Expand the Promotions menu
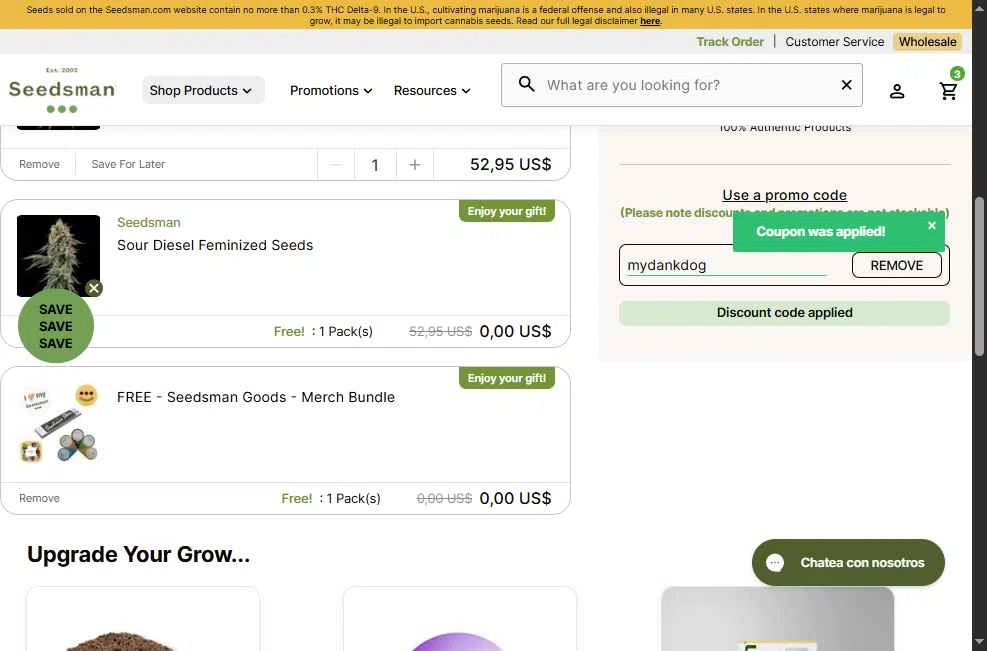This screenshot has width=987, height=651. coord(331,91)
